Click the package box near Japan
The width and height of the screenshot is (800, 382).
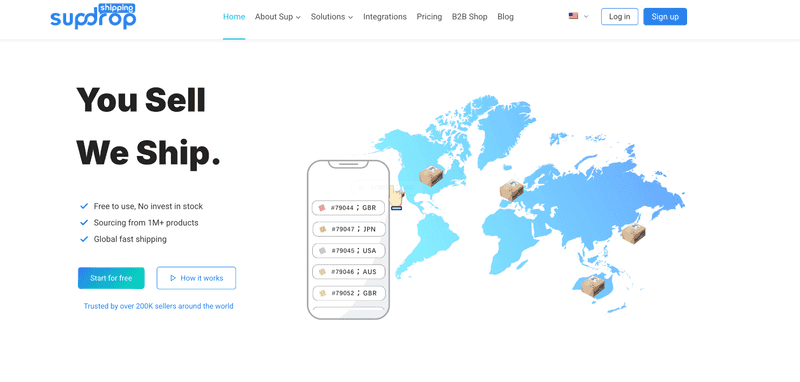pos(633,233)
